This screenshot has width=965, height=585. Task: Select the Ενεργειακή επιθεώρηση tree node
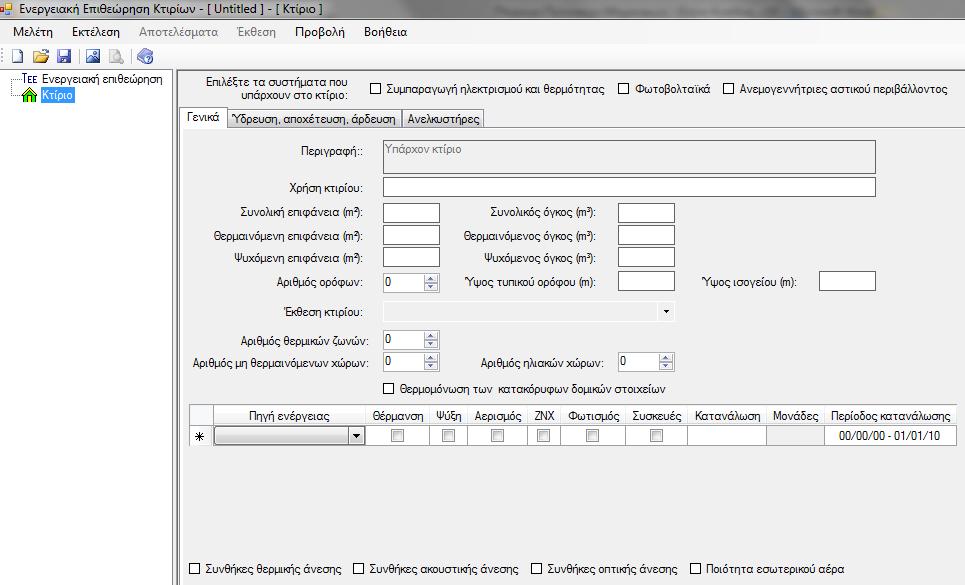[x=102, y=79]
